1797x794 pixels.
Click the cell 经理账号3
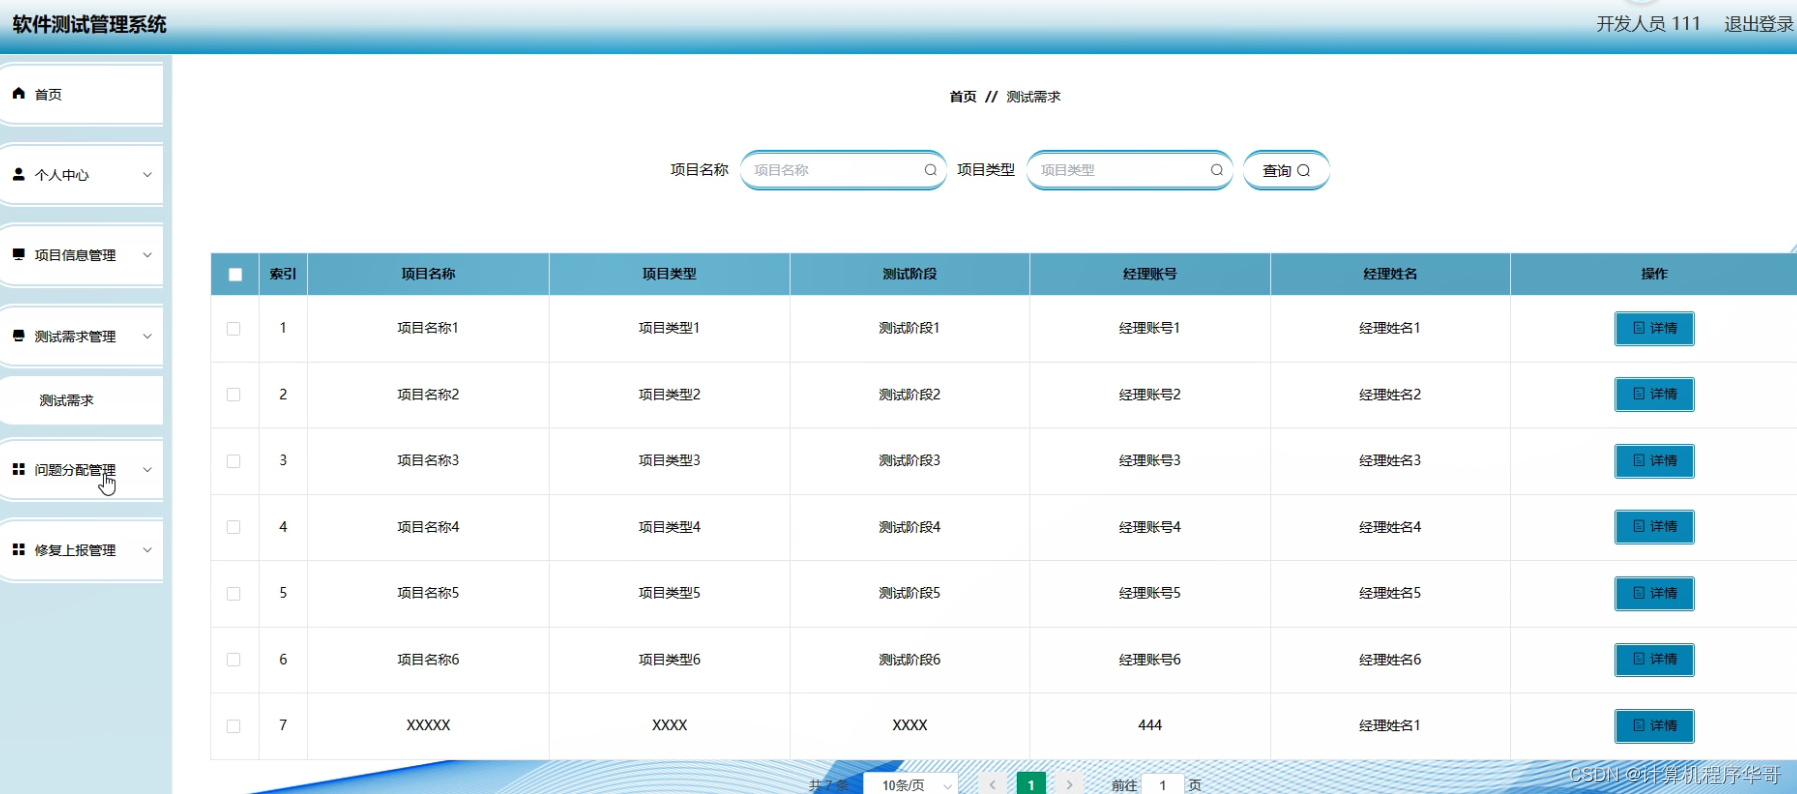click(1149, 461)
